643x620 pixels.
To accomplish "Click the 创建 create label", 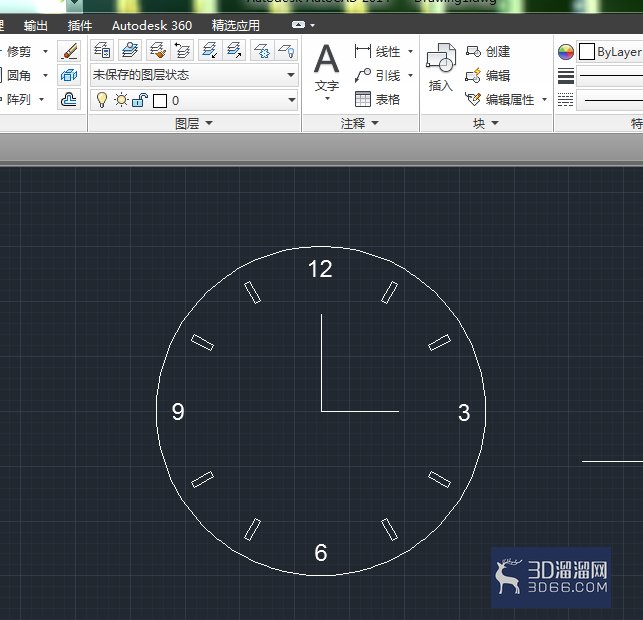I will tap(498, 52).
